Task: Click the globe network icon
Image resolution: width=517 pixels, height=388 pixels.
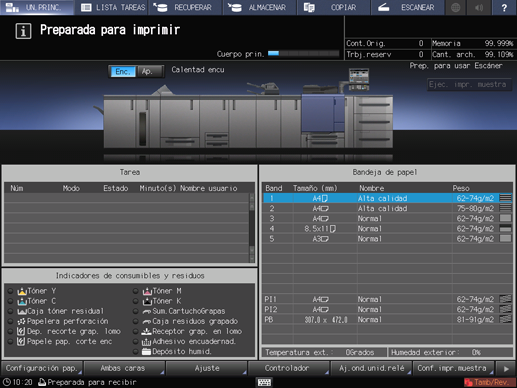Action: pos(456,7)
